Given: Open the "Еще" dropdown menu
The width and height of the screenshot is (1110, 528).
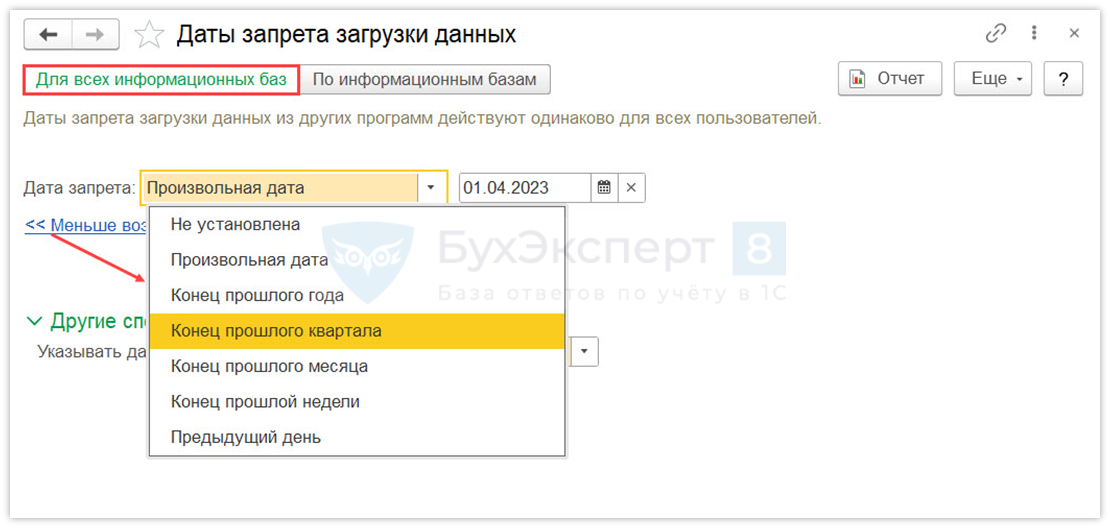Looking at the screenshot, I should pyautogui.click(x=993, y=79).
